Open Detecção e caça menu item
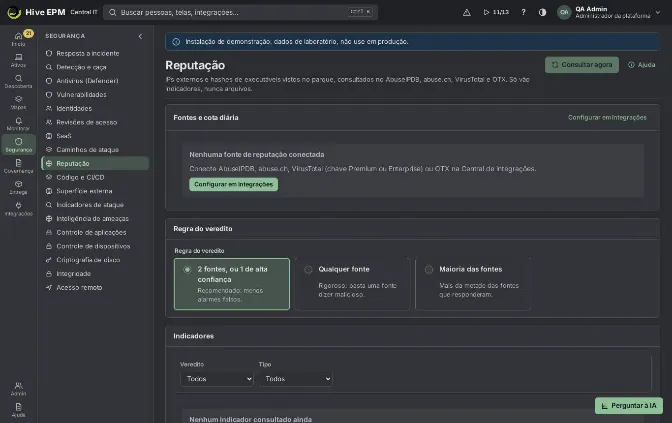The width and height of the screenshot is (672, 423). tap(95, 67)
